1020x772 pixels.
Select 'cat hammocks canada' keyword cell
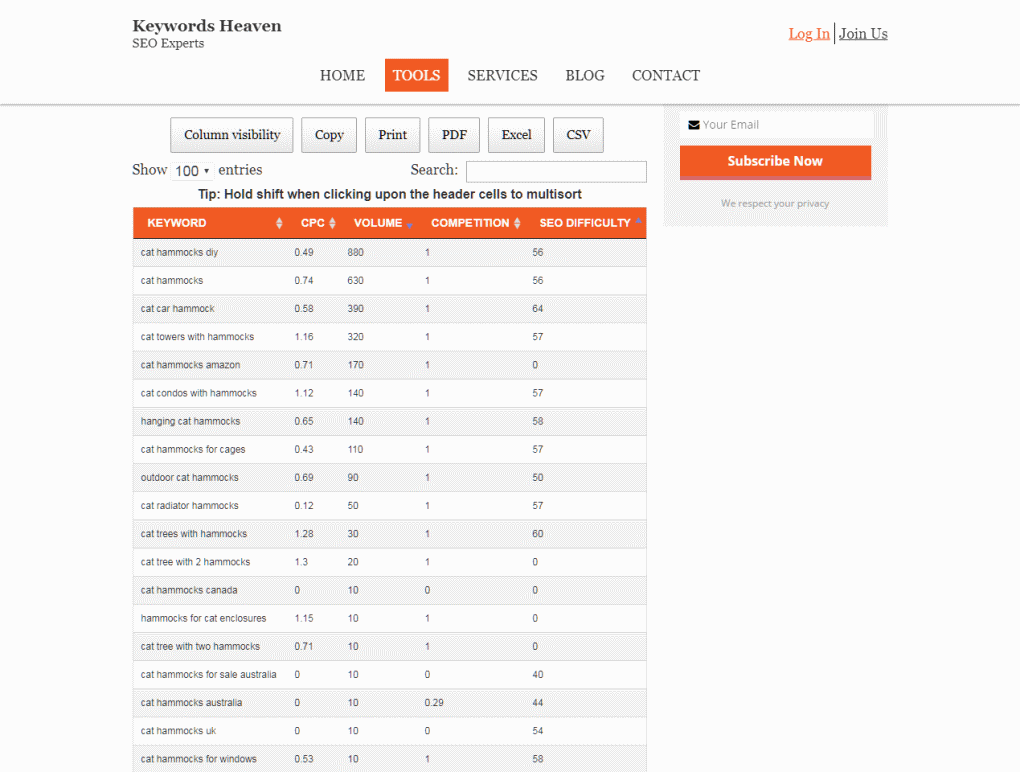pyautogui.click(x=189, y=591)
